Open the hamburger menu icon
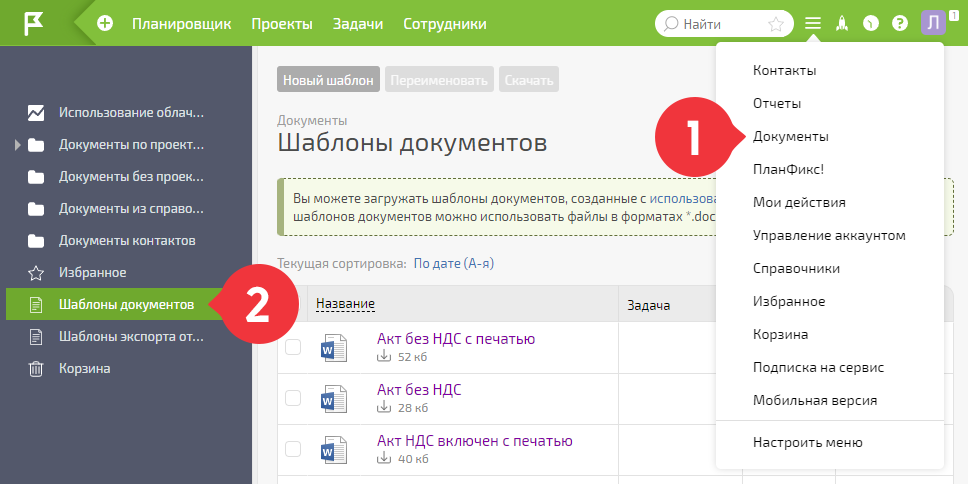 (813, 24)
